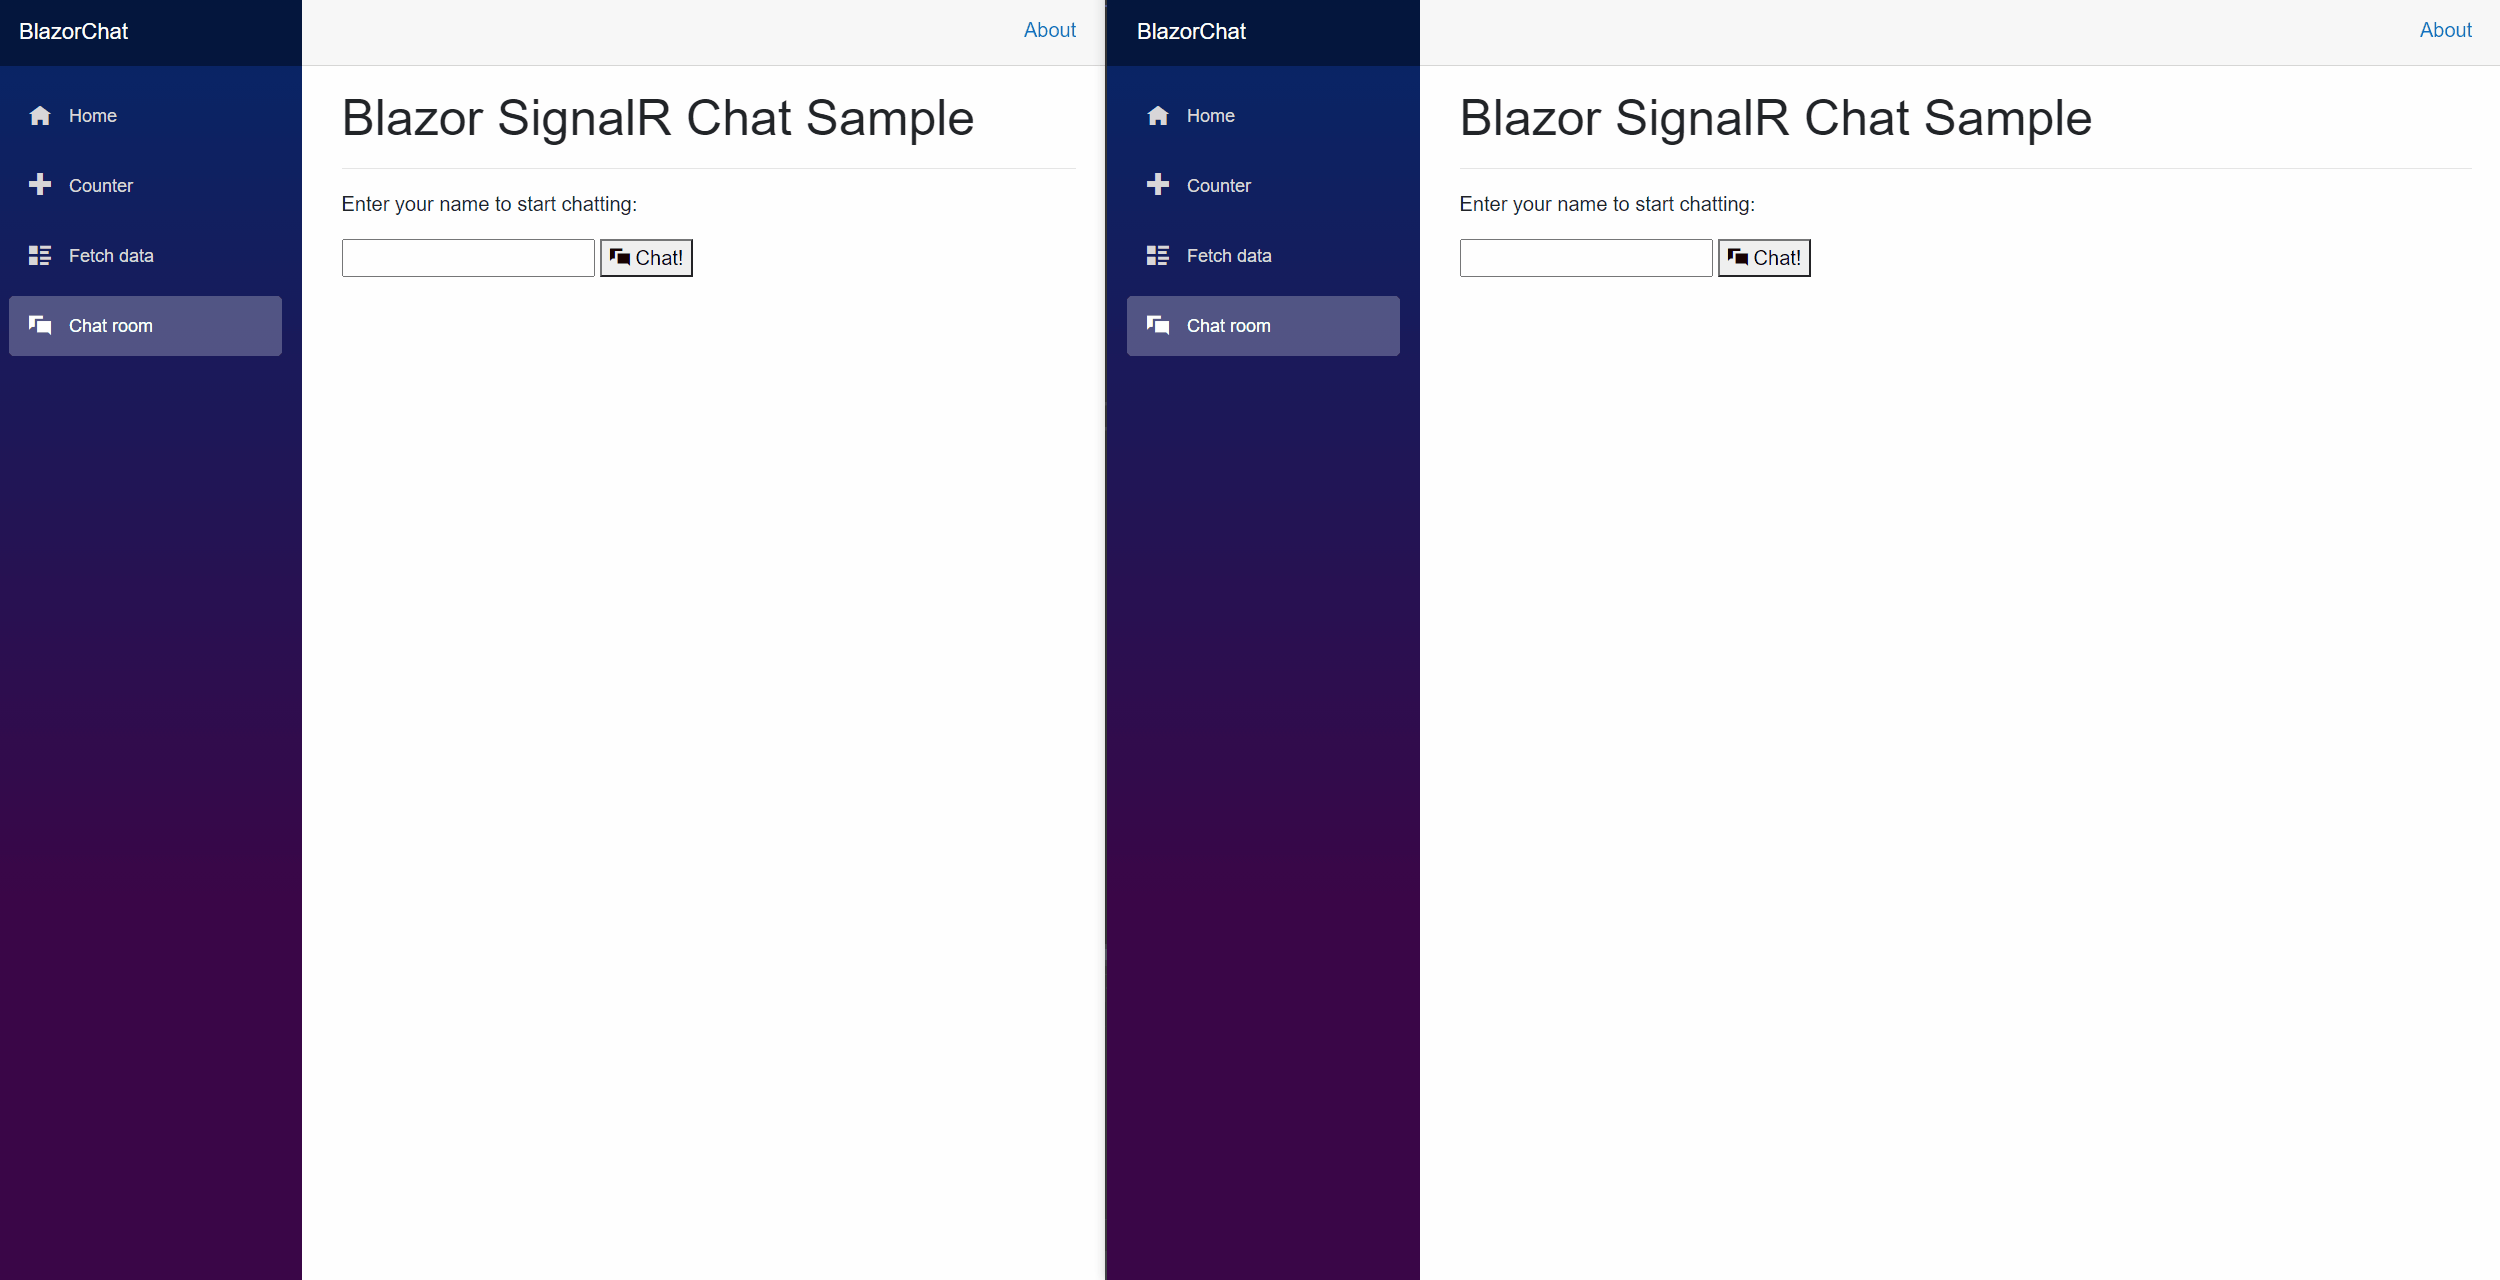Click the Counter sidebar icon

[39, 184]
